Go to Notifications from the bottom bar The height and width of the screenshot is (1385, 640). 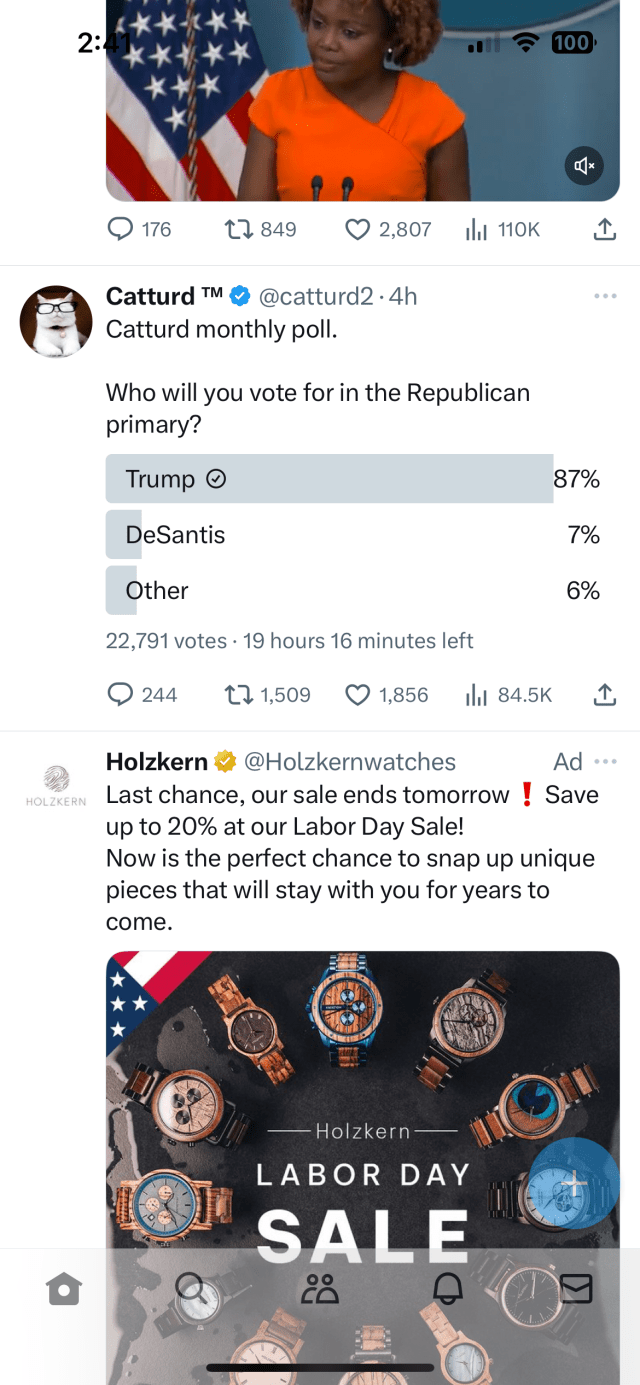click(448, 1289)
